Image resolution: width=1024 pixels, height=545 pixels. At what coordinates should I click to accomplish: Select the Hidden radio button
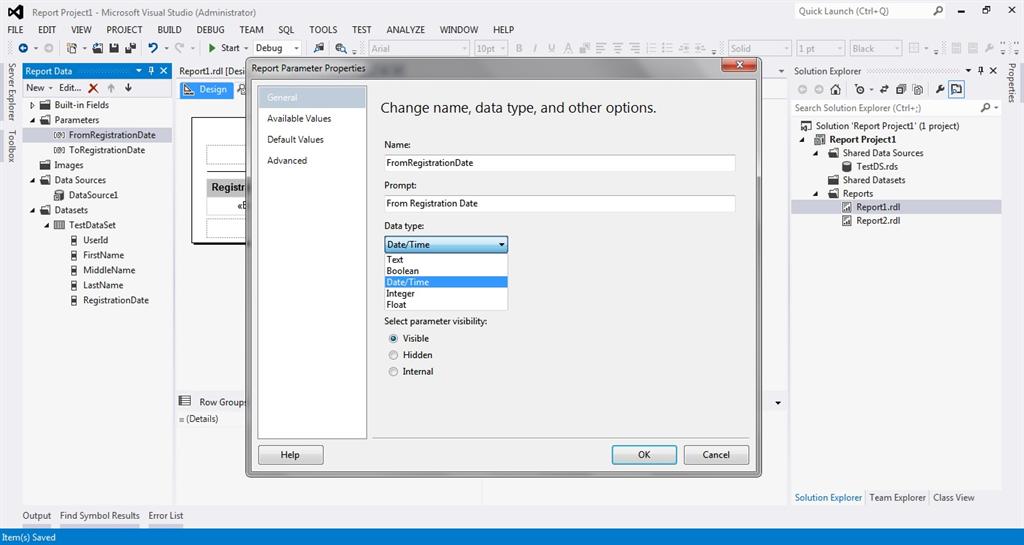393,355
